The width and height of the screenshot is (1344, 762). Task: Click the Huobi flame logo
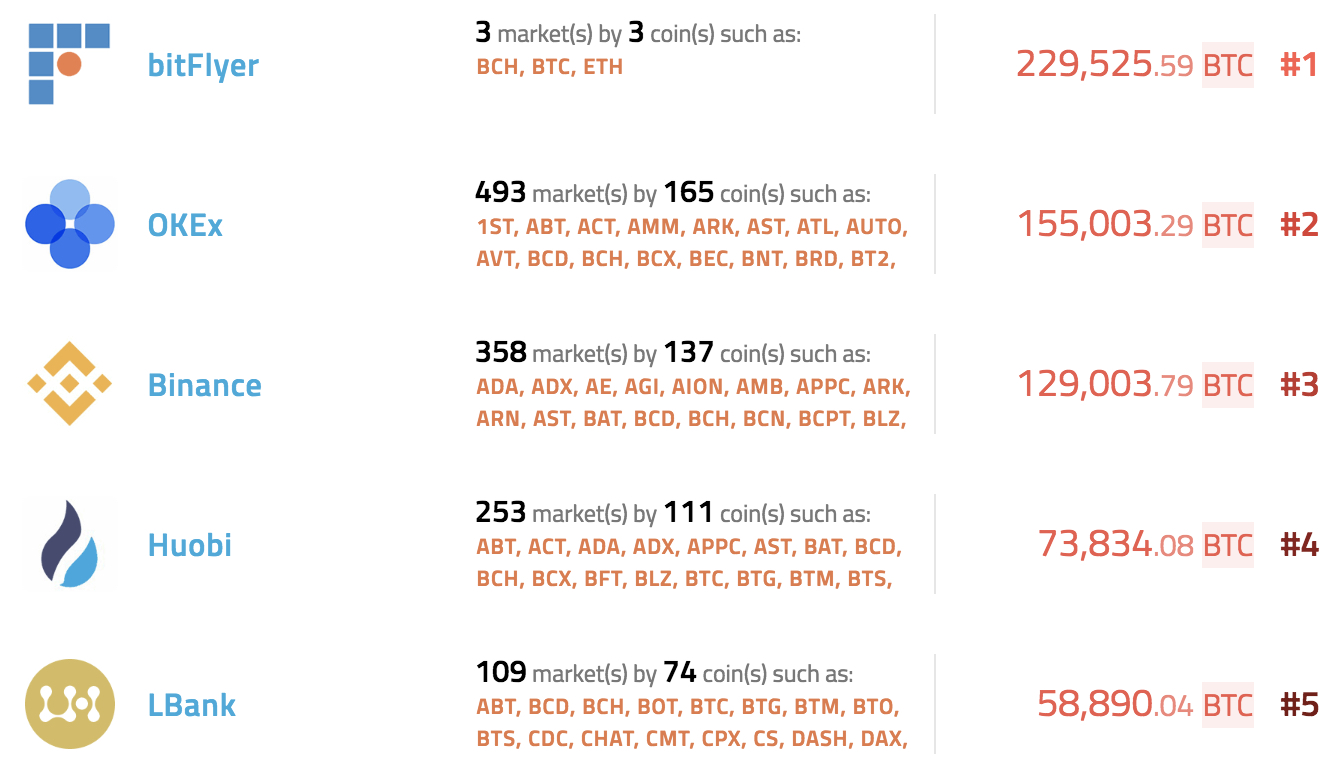tap(69, 544)
